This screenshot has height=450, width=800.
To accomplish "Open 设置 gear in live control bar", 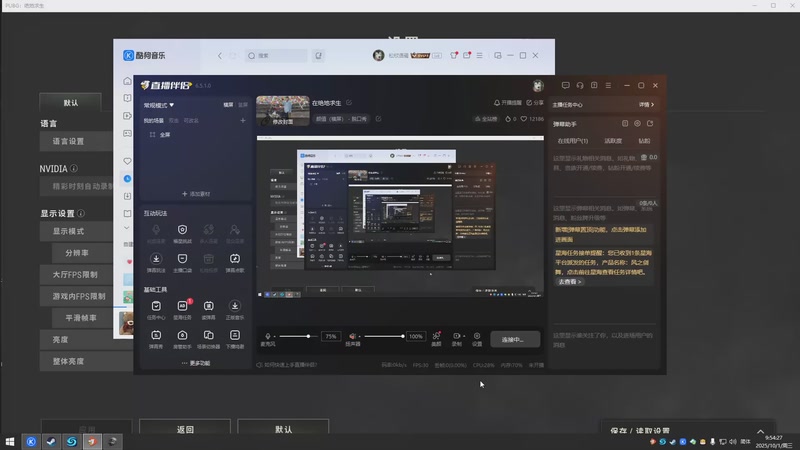I will coord(477,336).
